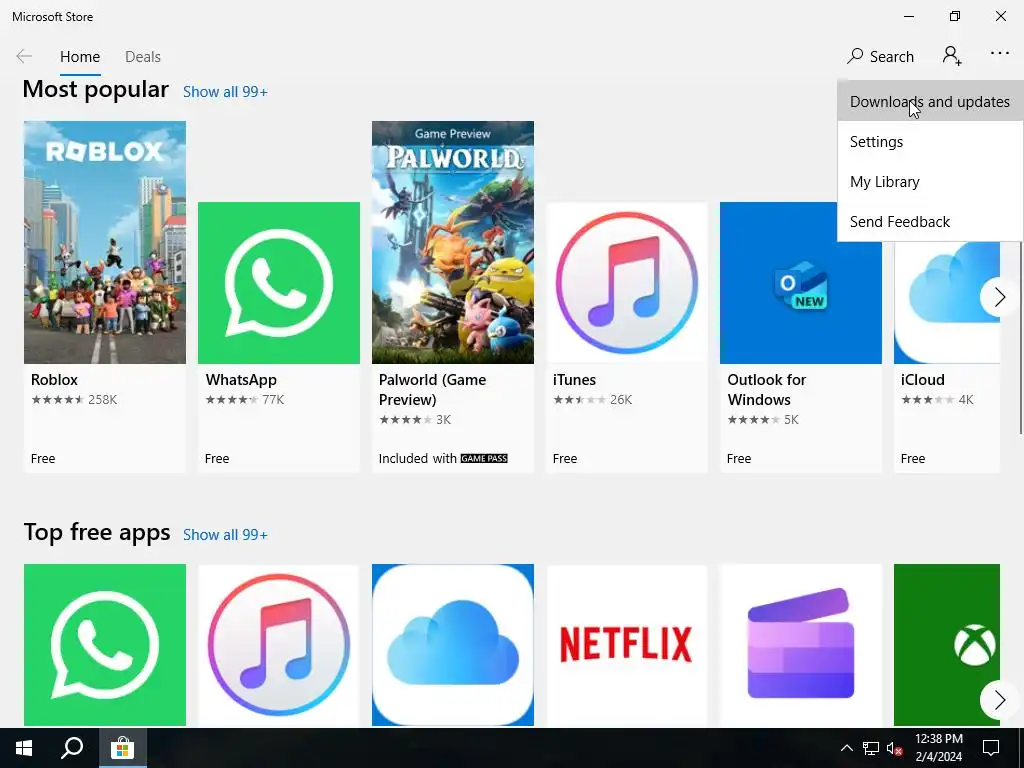Open Netflix app tile
The width and height of the screenshot is (1024, 768).
tap(627, 645)
